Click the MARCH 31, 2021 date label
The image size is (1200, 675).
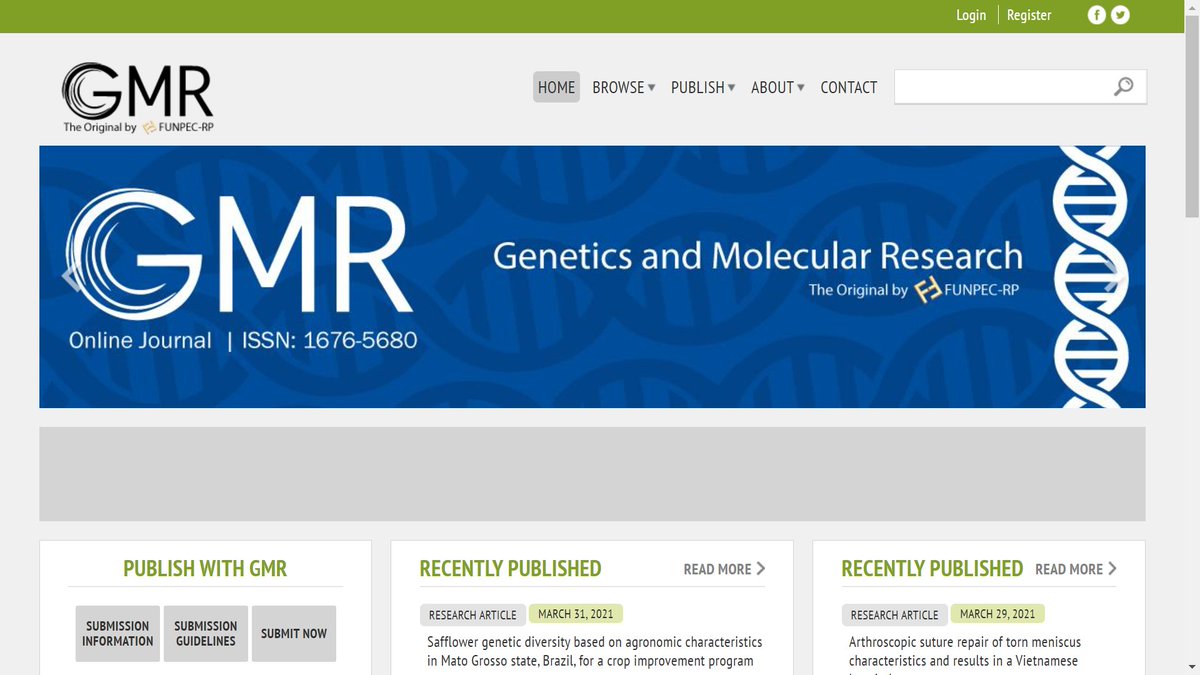pos(576,614)
